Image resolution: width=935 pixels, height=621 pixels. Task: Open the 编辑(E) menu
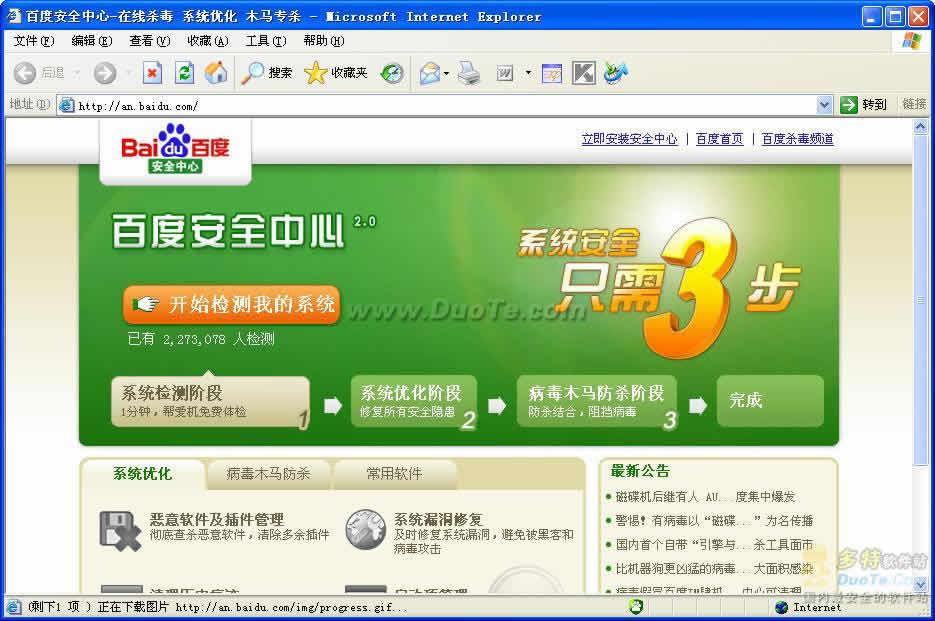pos(92,41)
